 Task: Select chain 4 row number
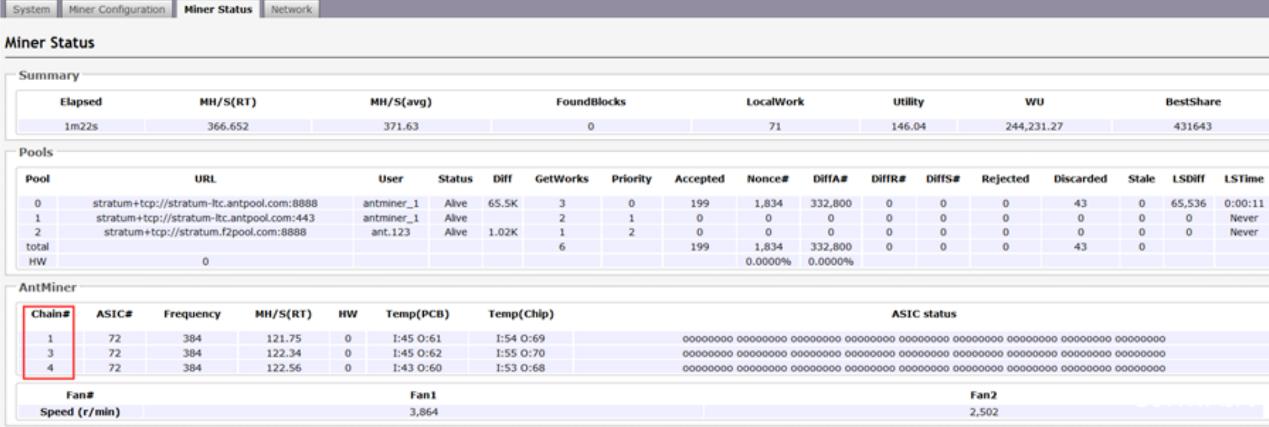click(49, 366)
